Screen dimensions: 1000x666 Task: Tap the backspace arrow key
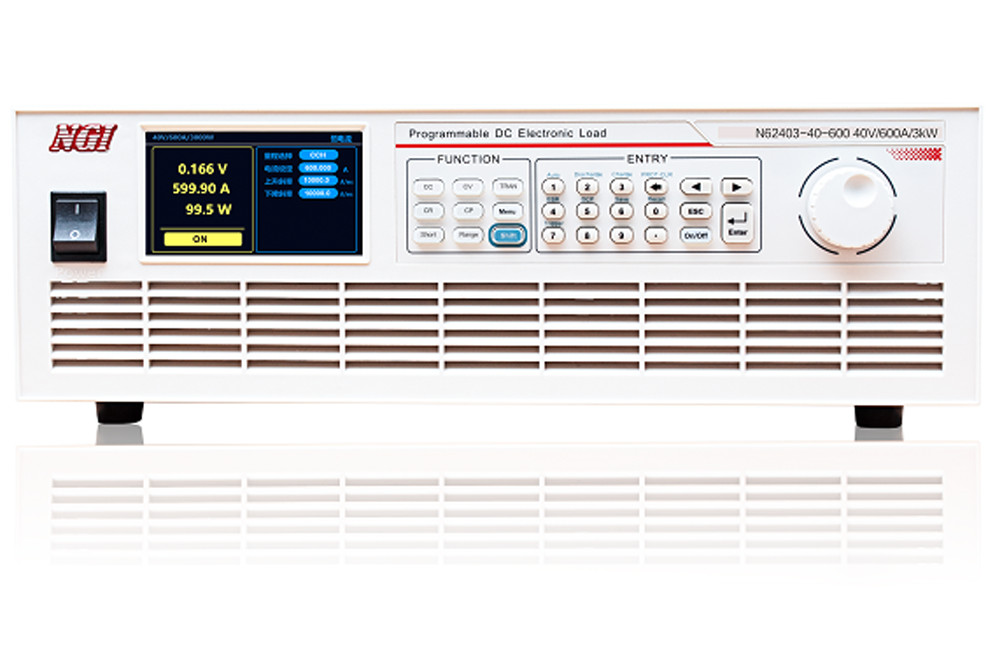point(656,187)
